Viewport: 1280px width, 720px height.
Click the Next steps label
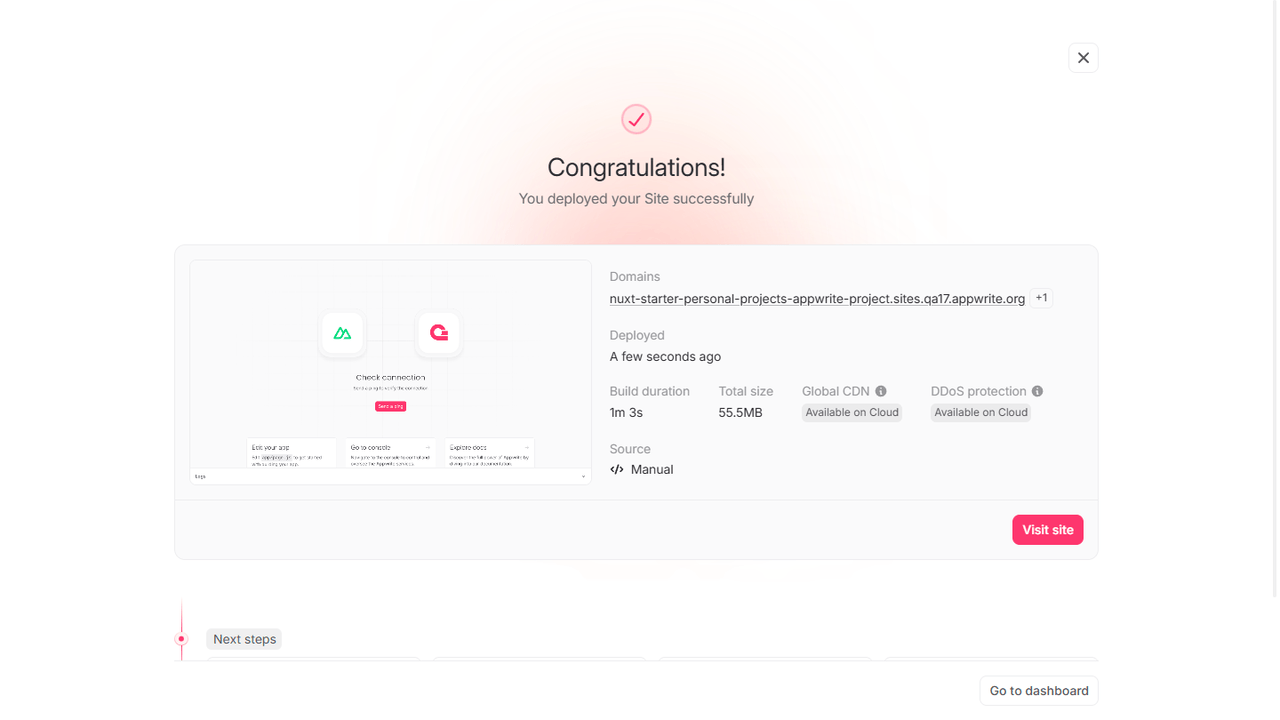pyautogui.click(x=243, y=638)
